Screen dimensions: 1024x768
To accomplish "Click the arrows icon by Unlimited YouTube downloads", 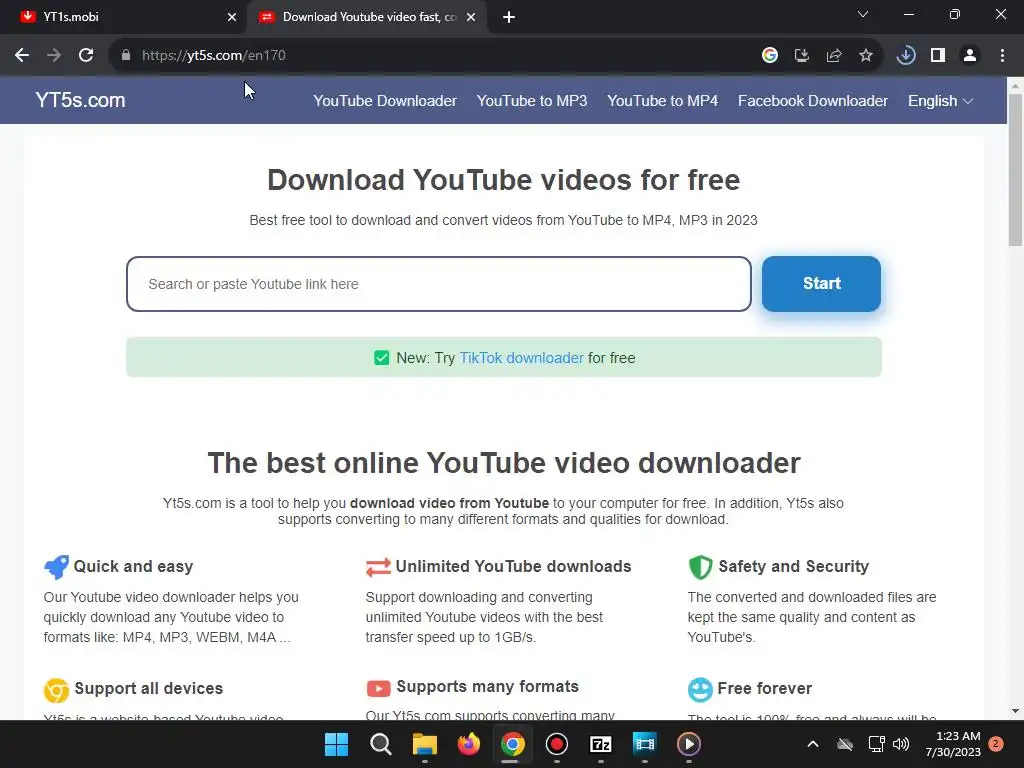I will [378, 567].
